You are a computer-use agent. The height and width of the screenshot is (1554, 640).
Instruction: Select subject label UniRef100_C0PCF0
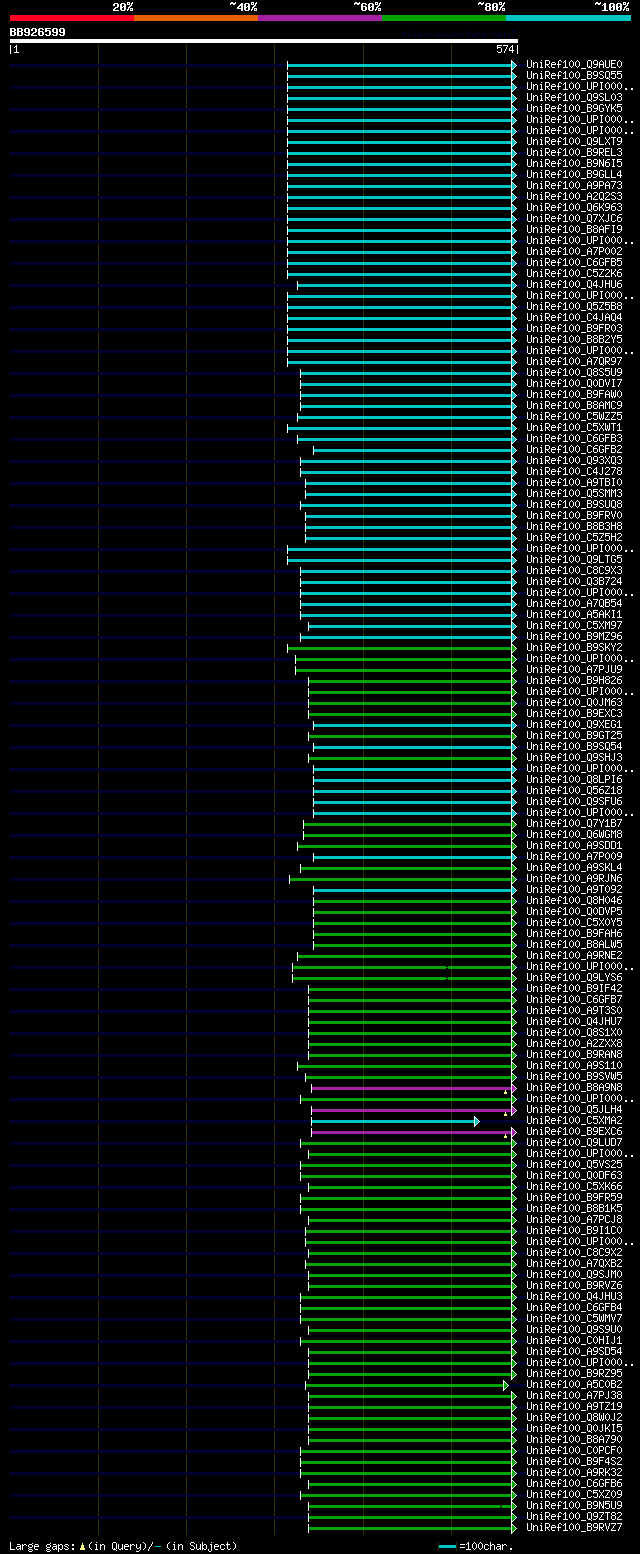(574, 1451)
